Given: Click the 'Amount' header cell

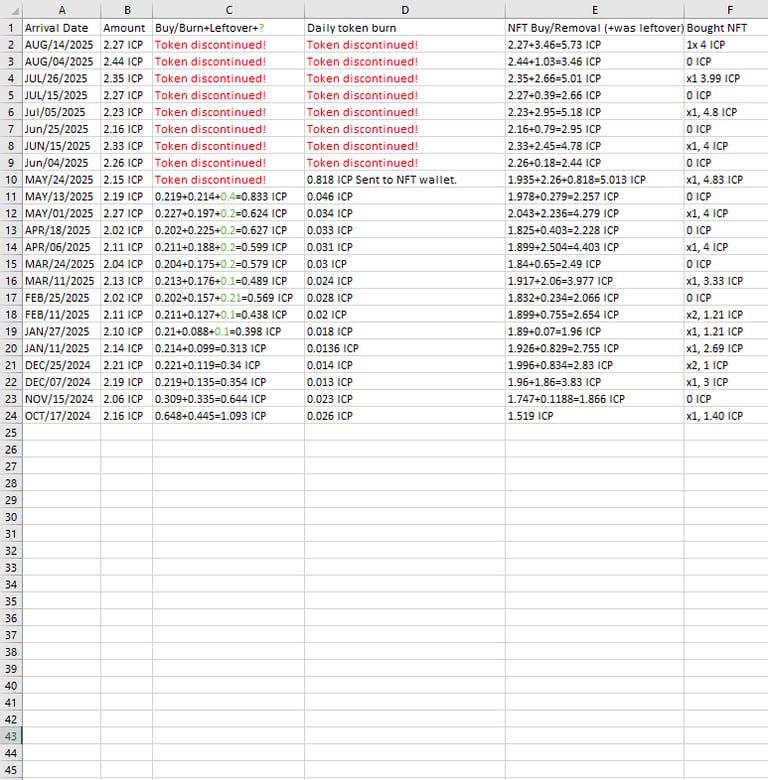Looking at the screenshot, I should (127, 28).
